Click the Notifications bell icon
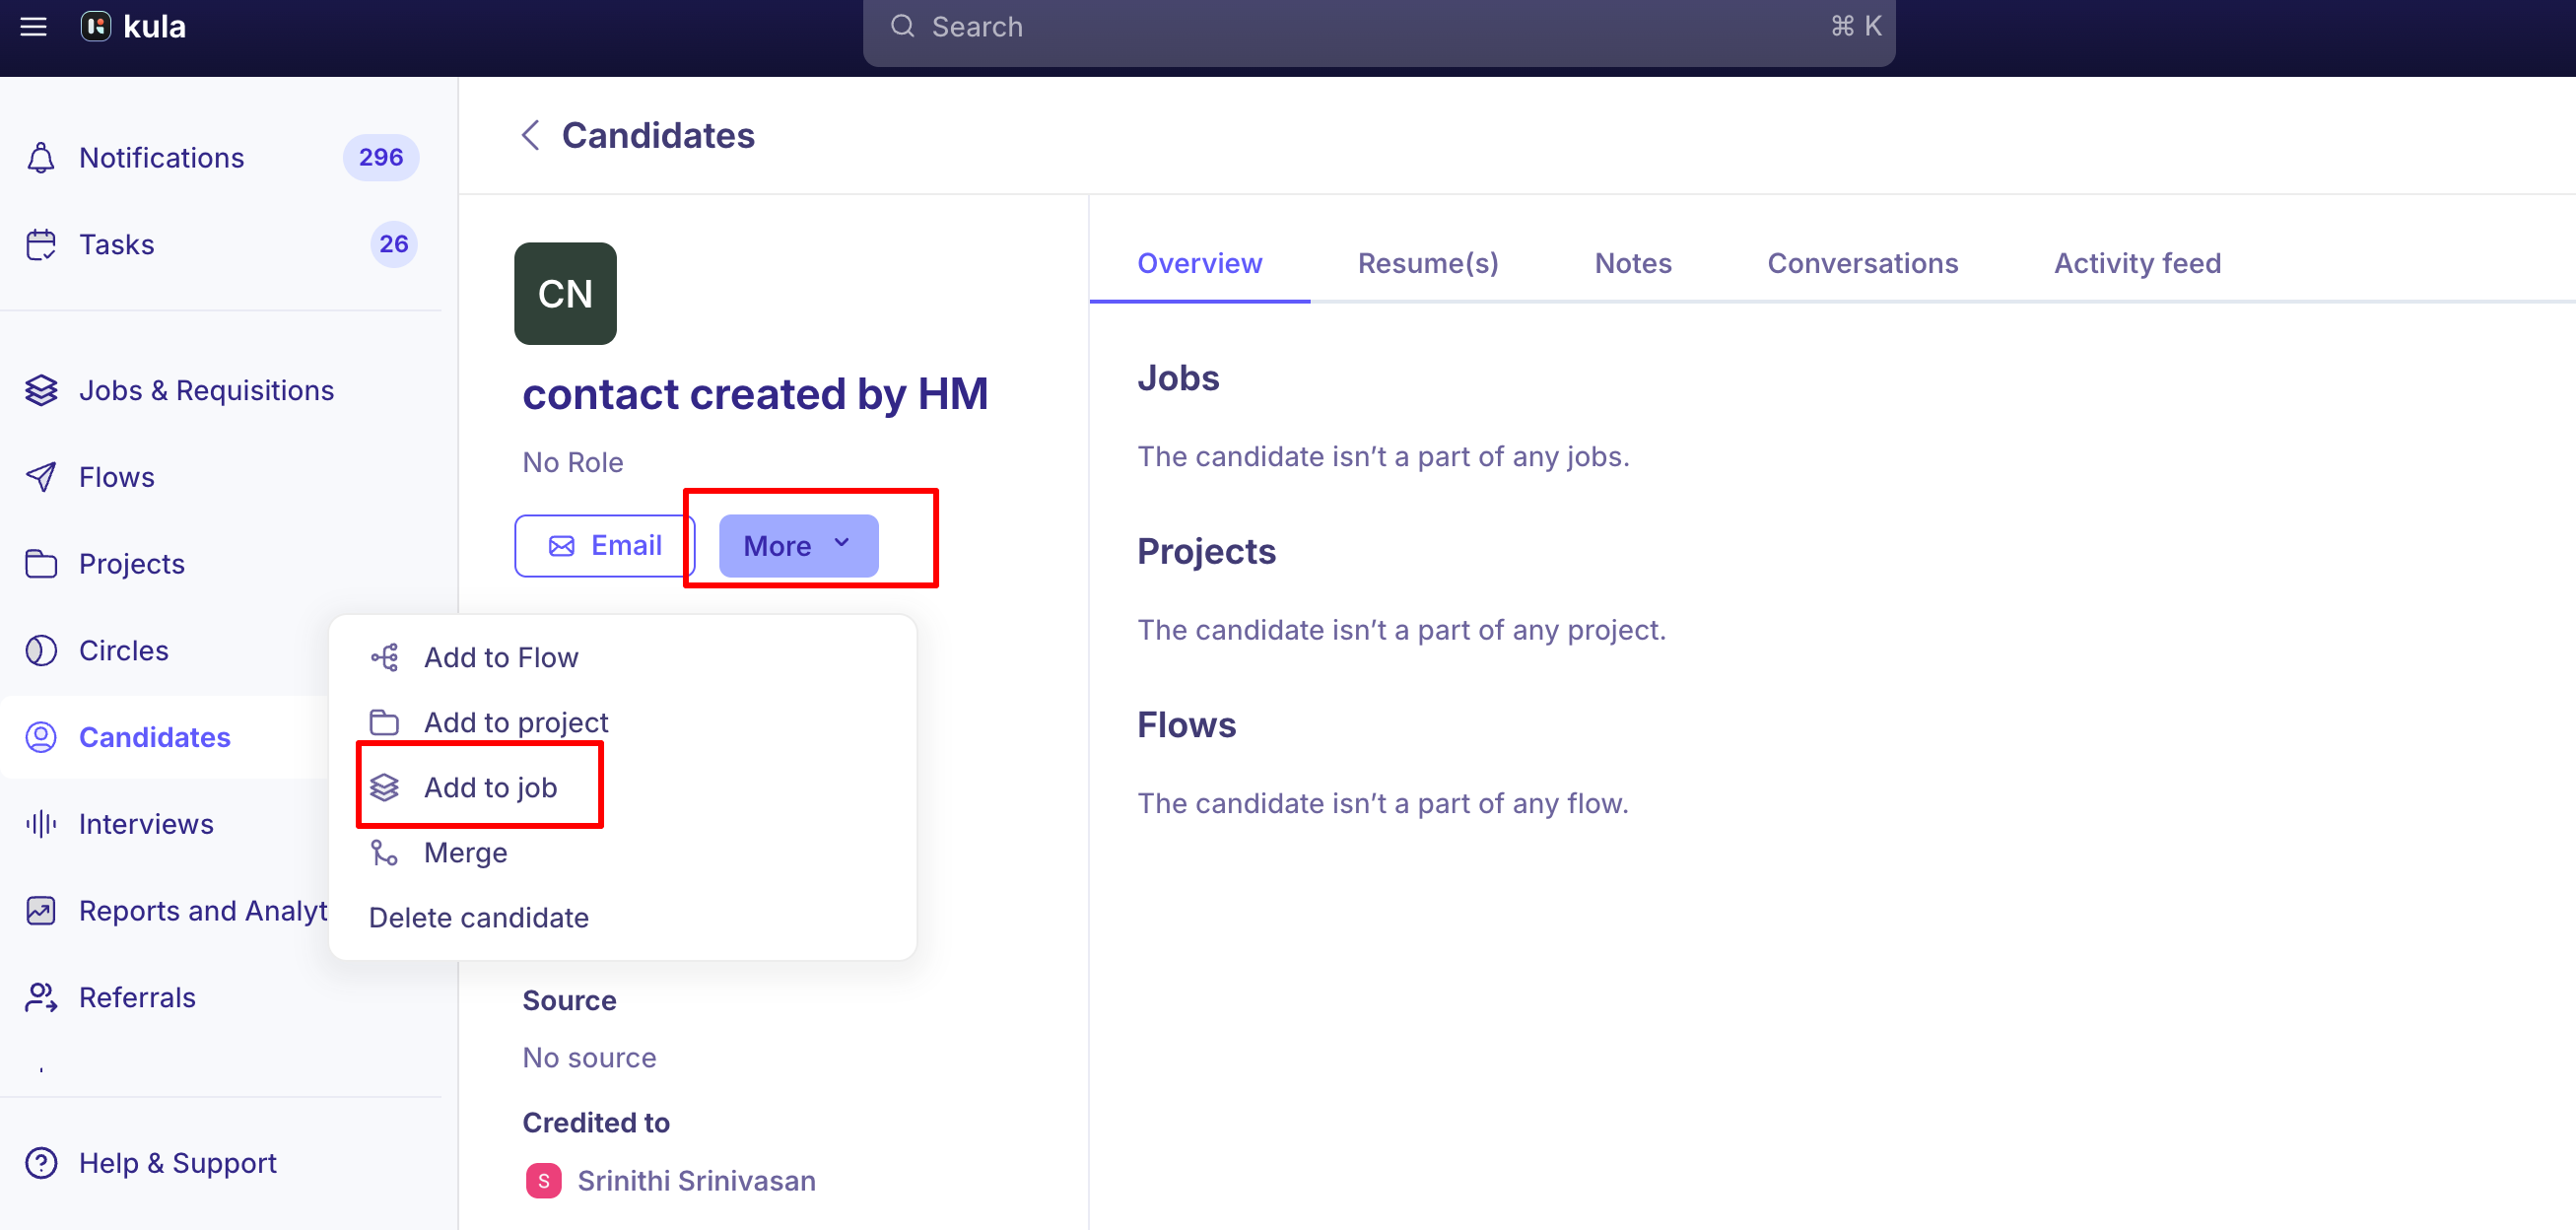The height and width of the screenshot is (1230, 2576). [x=41, y=158]
